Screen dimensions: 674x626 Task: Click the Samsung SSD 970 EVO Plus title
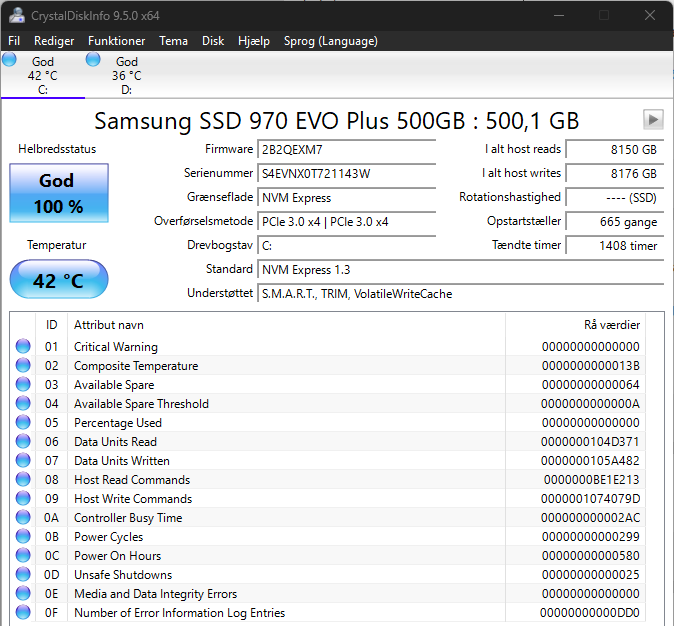[337, 121]
